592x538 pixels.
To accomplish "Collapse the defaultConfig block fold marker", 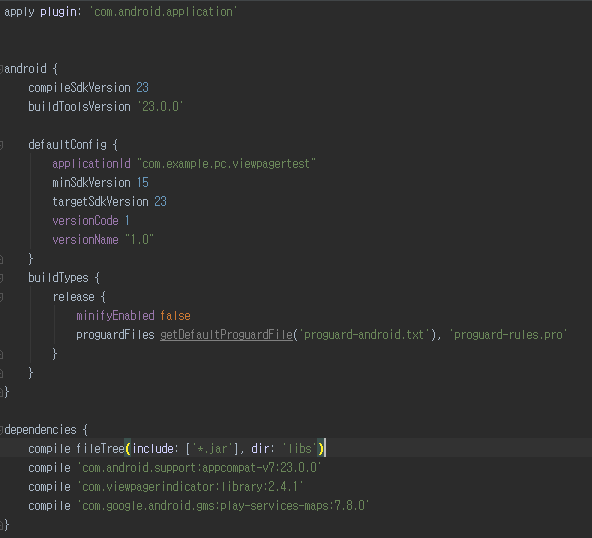I will click(x=1, y=145).
